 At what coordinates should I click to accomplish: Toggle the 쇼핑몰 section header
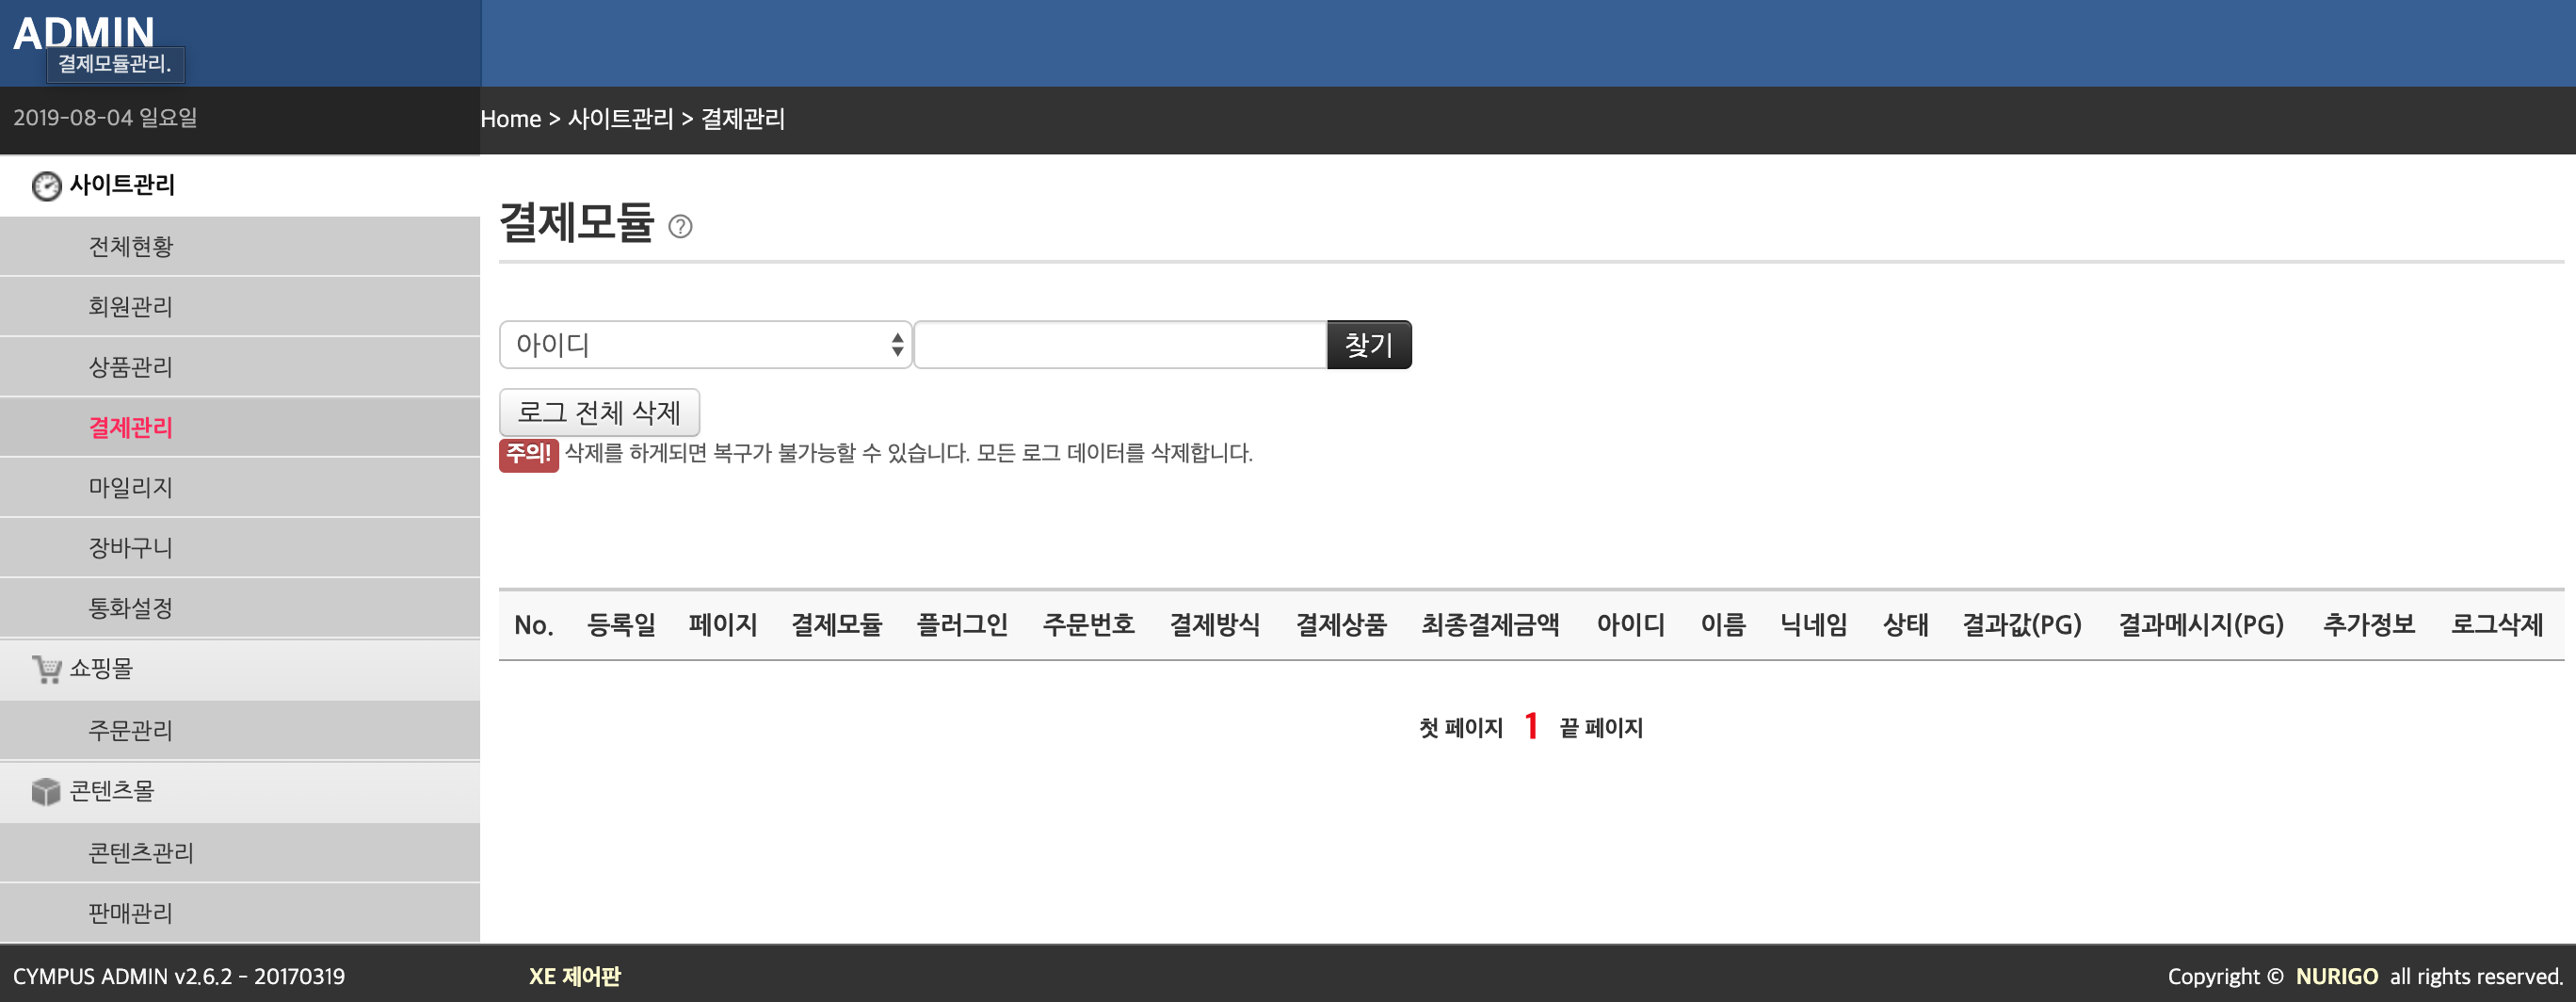[x=240, y=668]
